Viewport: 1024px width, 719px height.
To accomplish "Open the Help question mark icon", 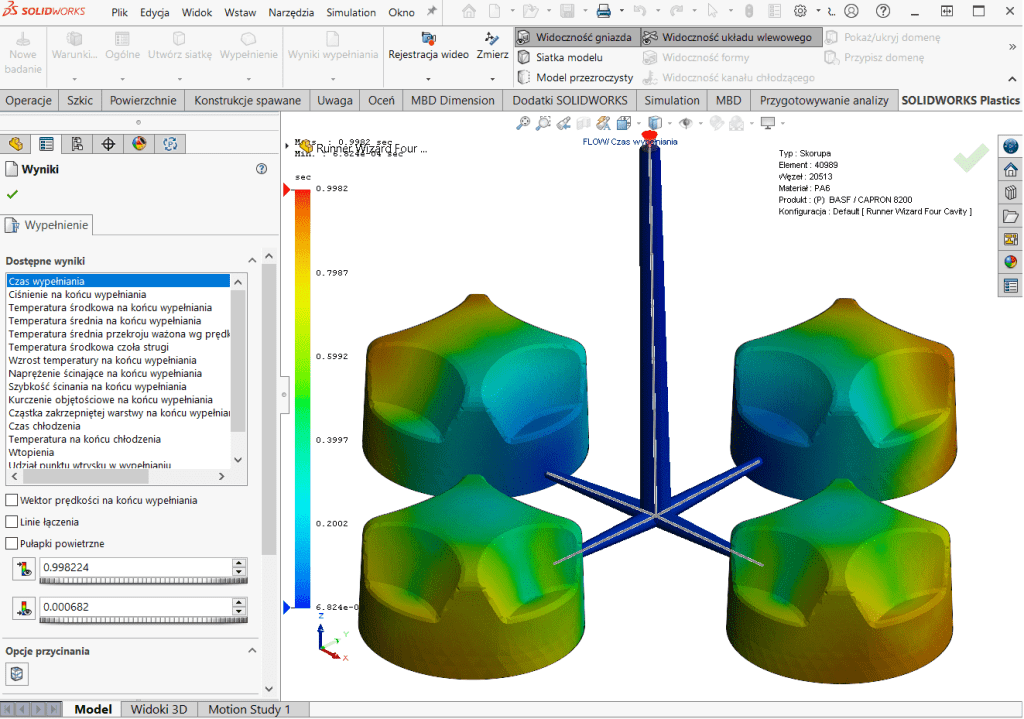I will (883, 11).
